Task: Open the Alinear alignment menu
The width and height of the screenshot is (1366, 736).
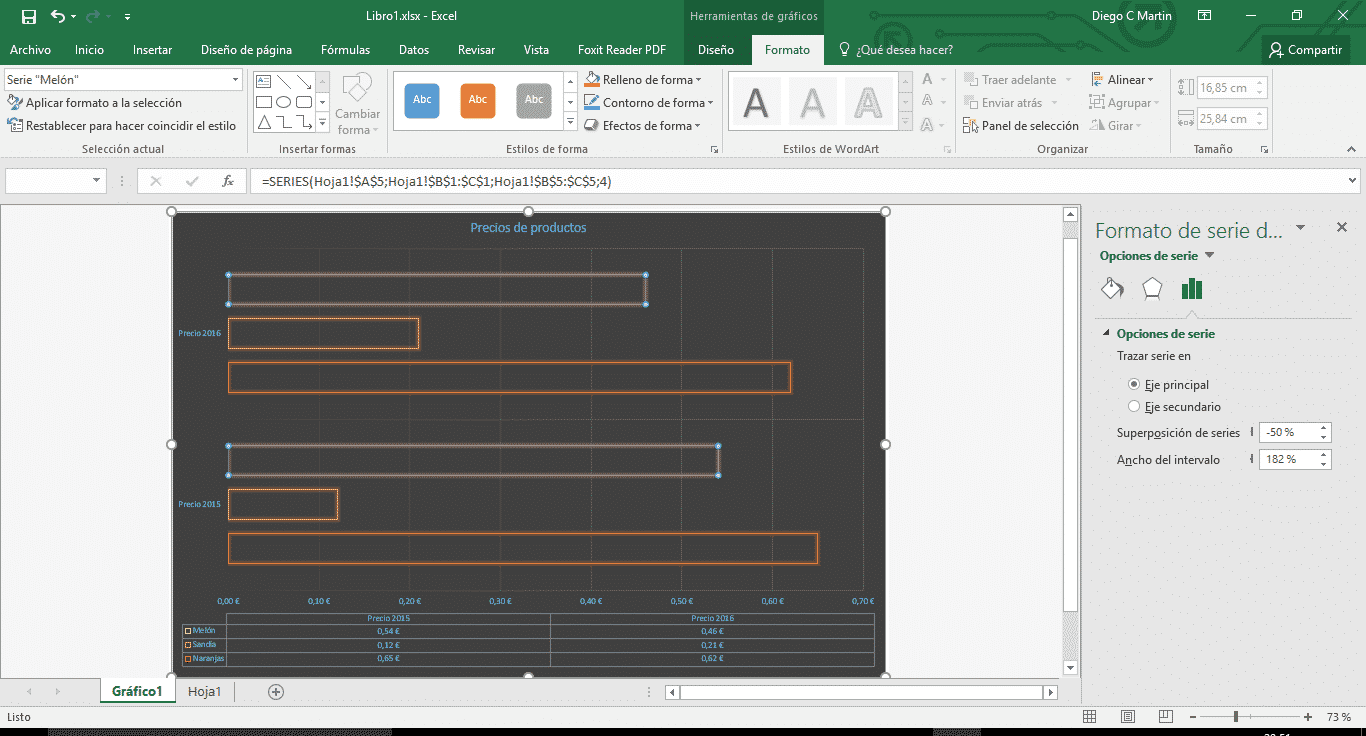Action: tap(1125, 79)
